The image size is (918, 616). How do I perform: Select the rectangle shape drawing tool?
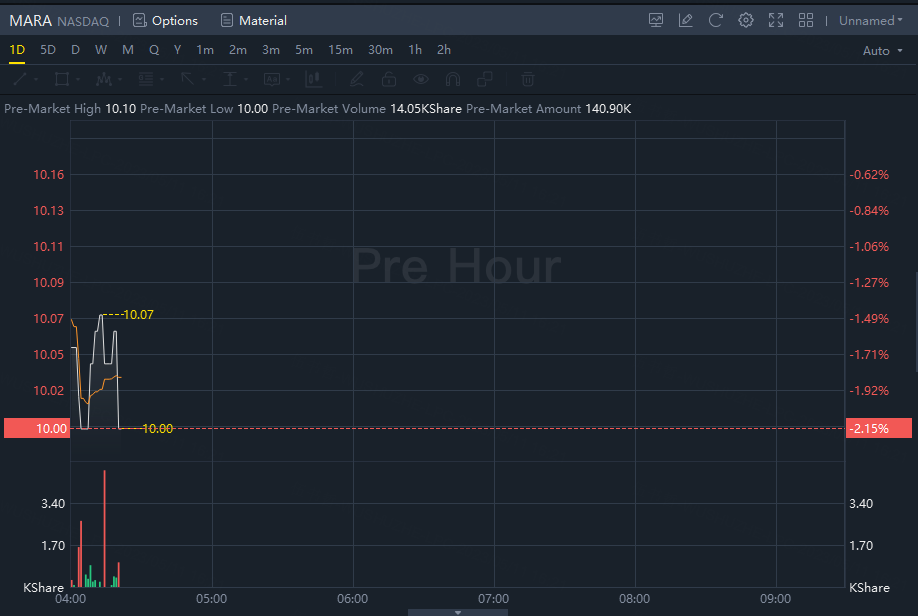[x=61, y=79]
